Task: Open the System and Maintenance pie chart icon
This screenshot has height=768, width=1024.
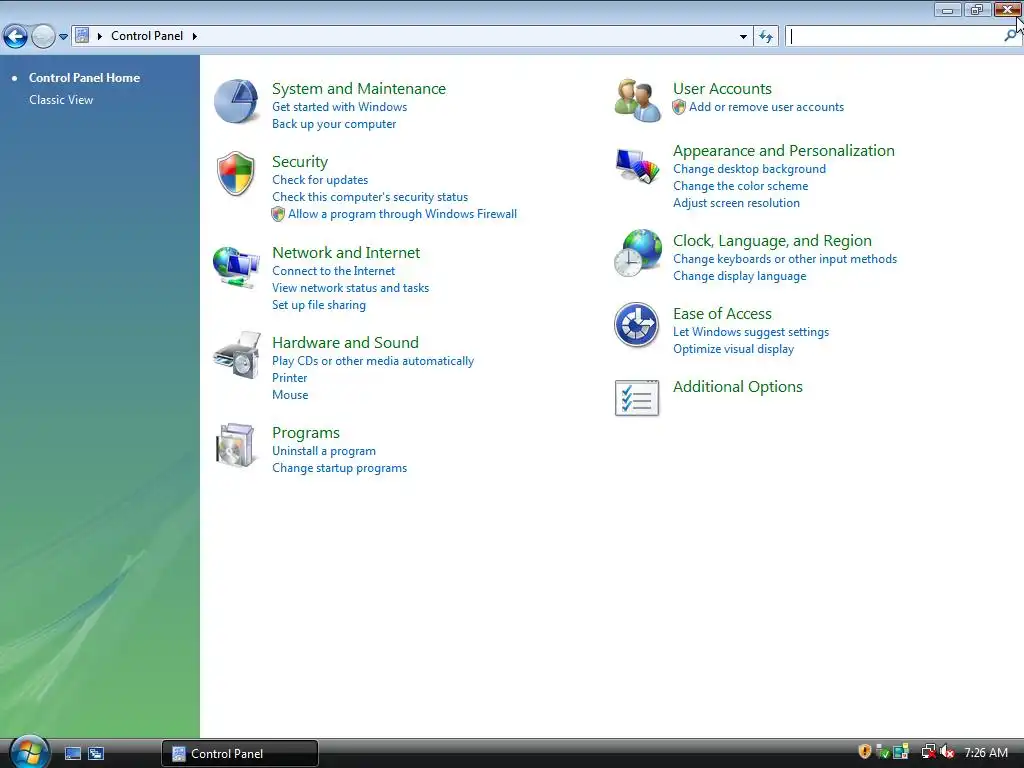Action: click(x=236, y=101)
